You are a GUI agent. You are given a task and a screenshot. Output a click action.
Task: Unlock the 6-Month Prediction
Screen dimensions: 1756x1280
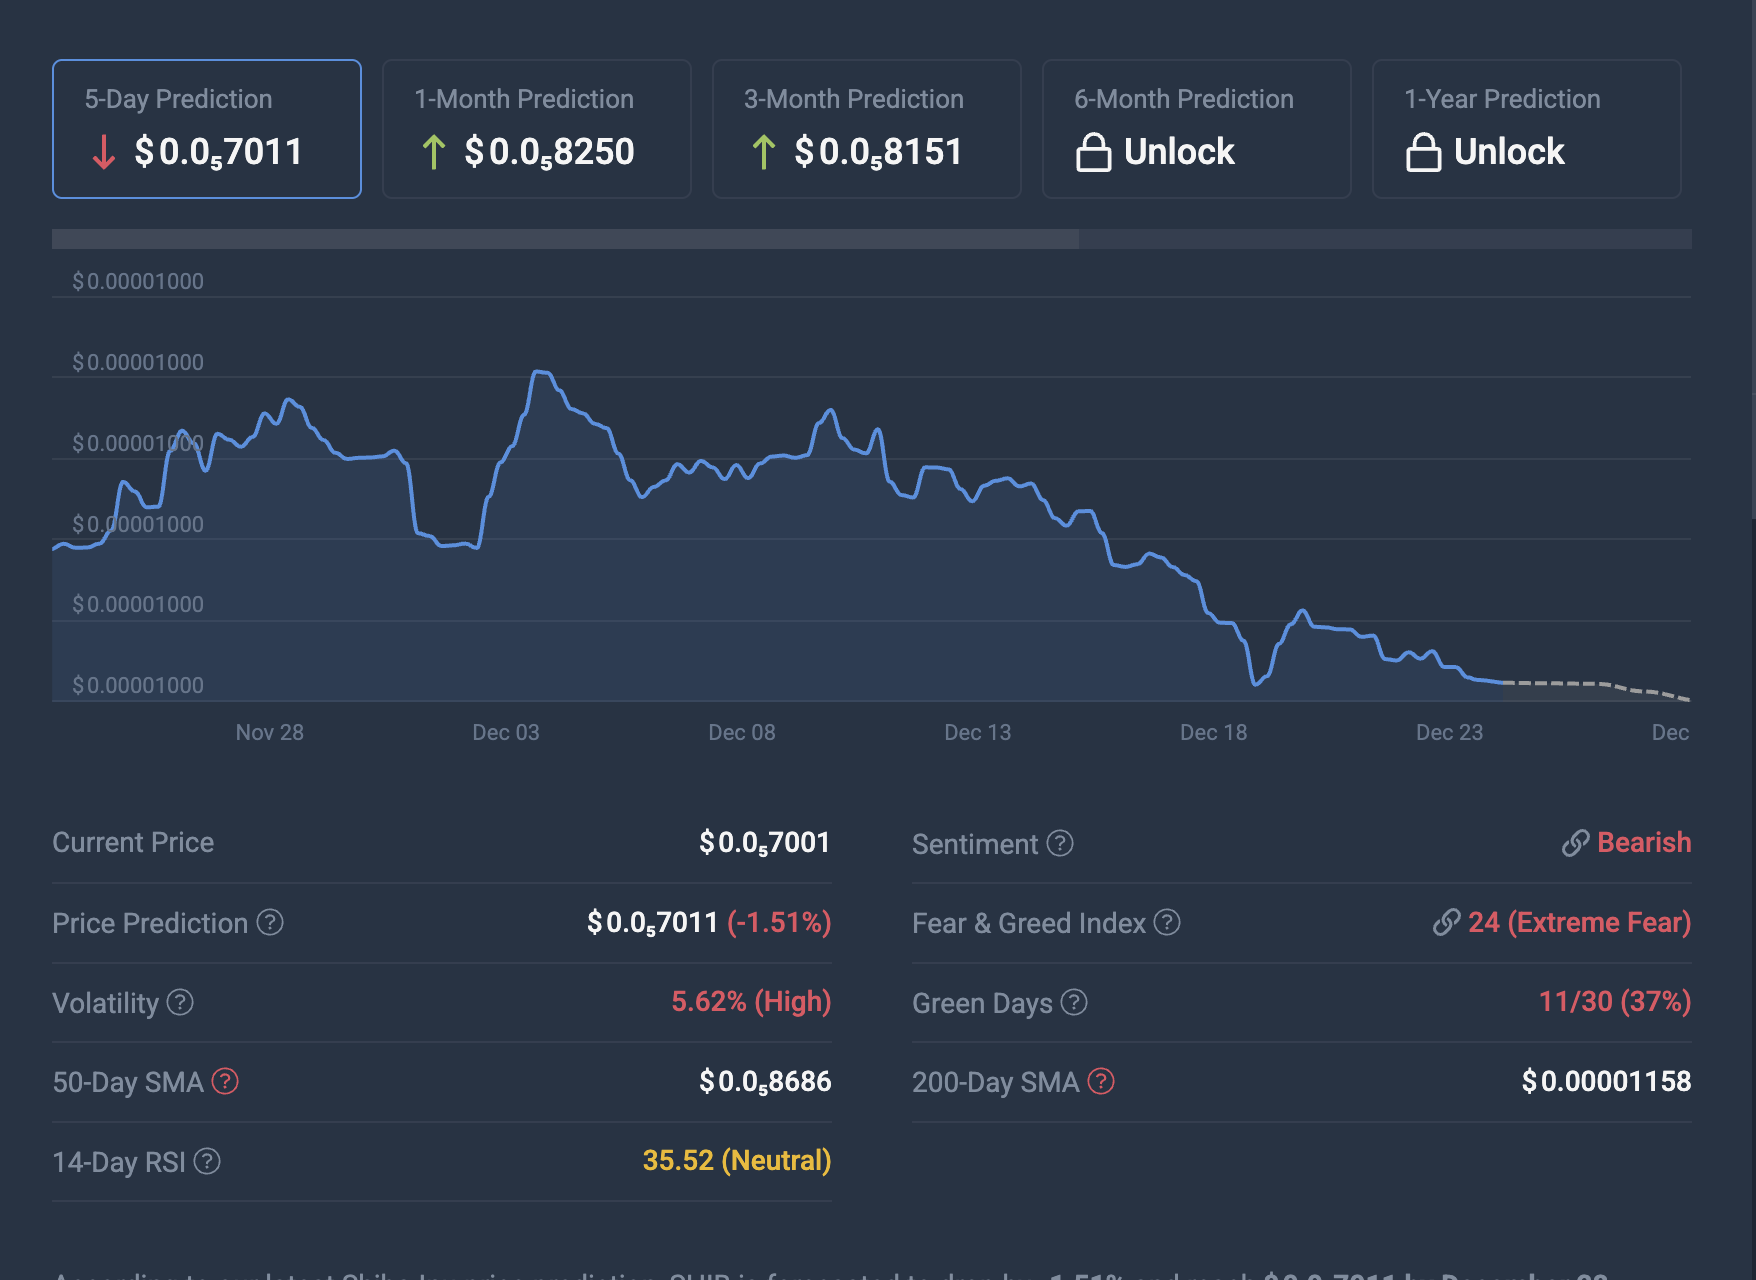1179,152
